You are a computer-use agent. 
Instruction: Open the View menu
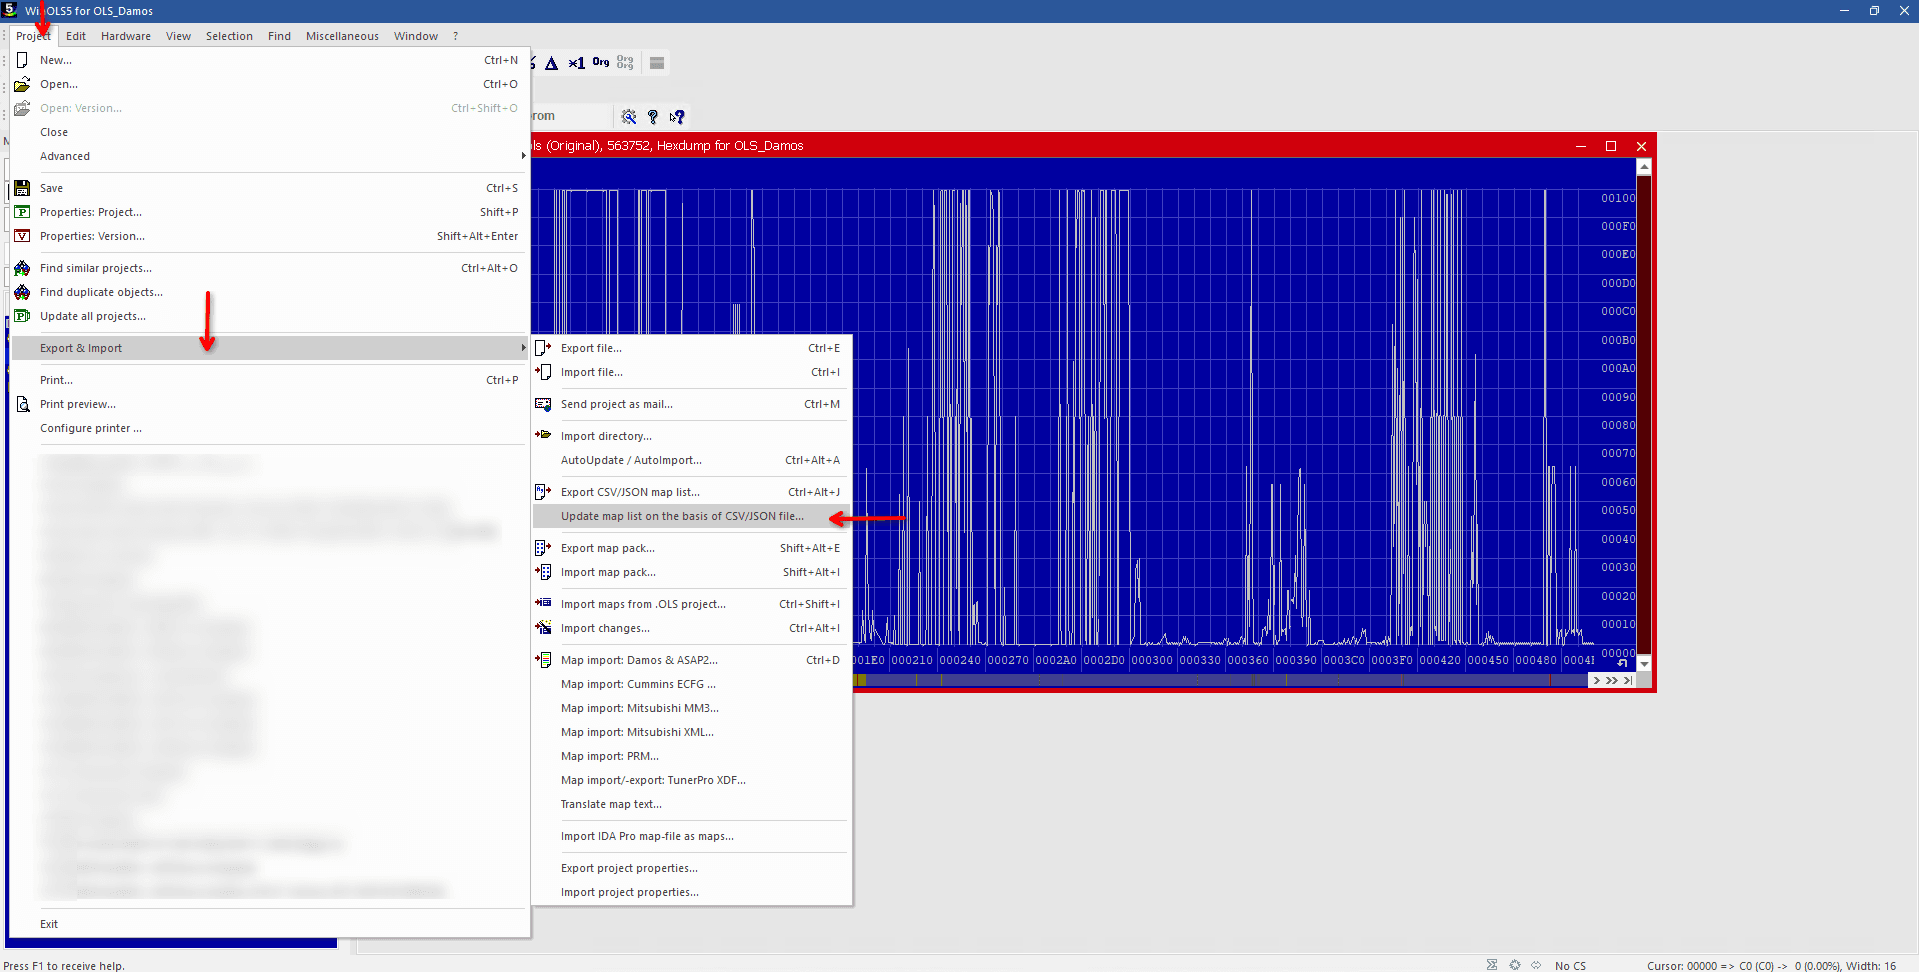point(178,36)
